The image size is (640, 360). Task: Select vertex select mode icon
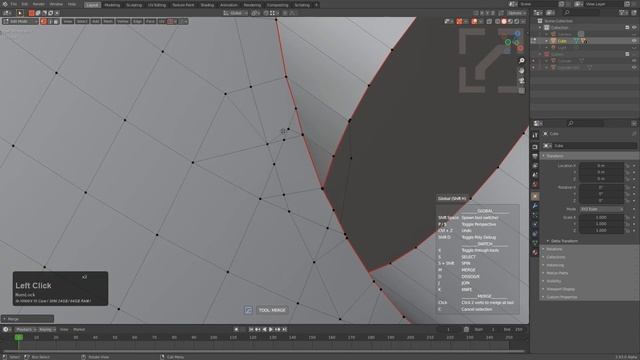click(x=44, y=21)
